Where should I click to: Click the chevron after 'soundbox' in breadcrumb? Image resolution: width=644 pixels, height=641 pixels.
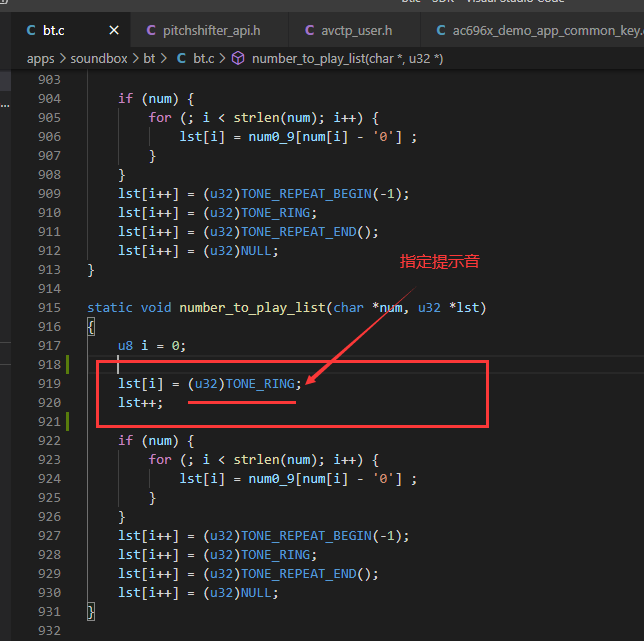pos(136,59)
